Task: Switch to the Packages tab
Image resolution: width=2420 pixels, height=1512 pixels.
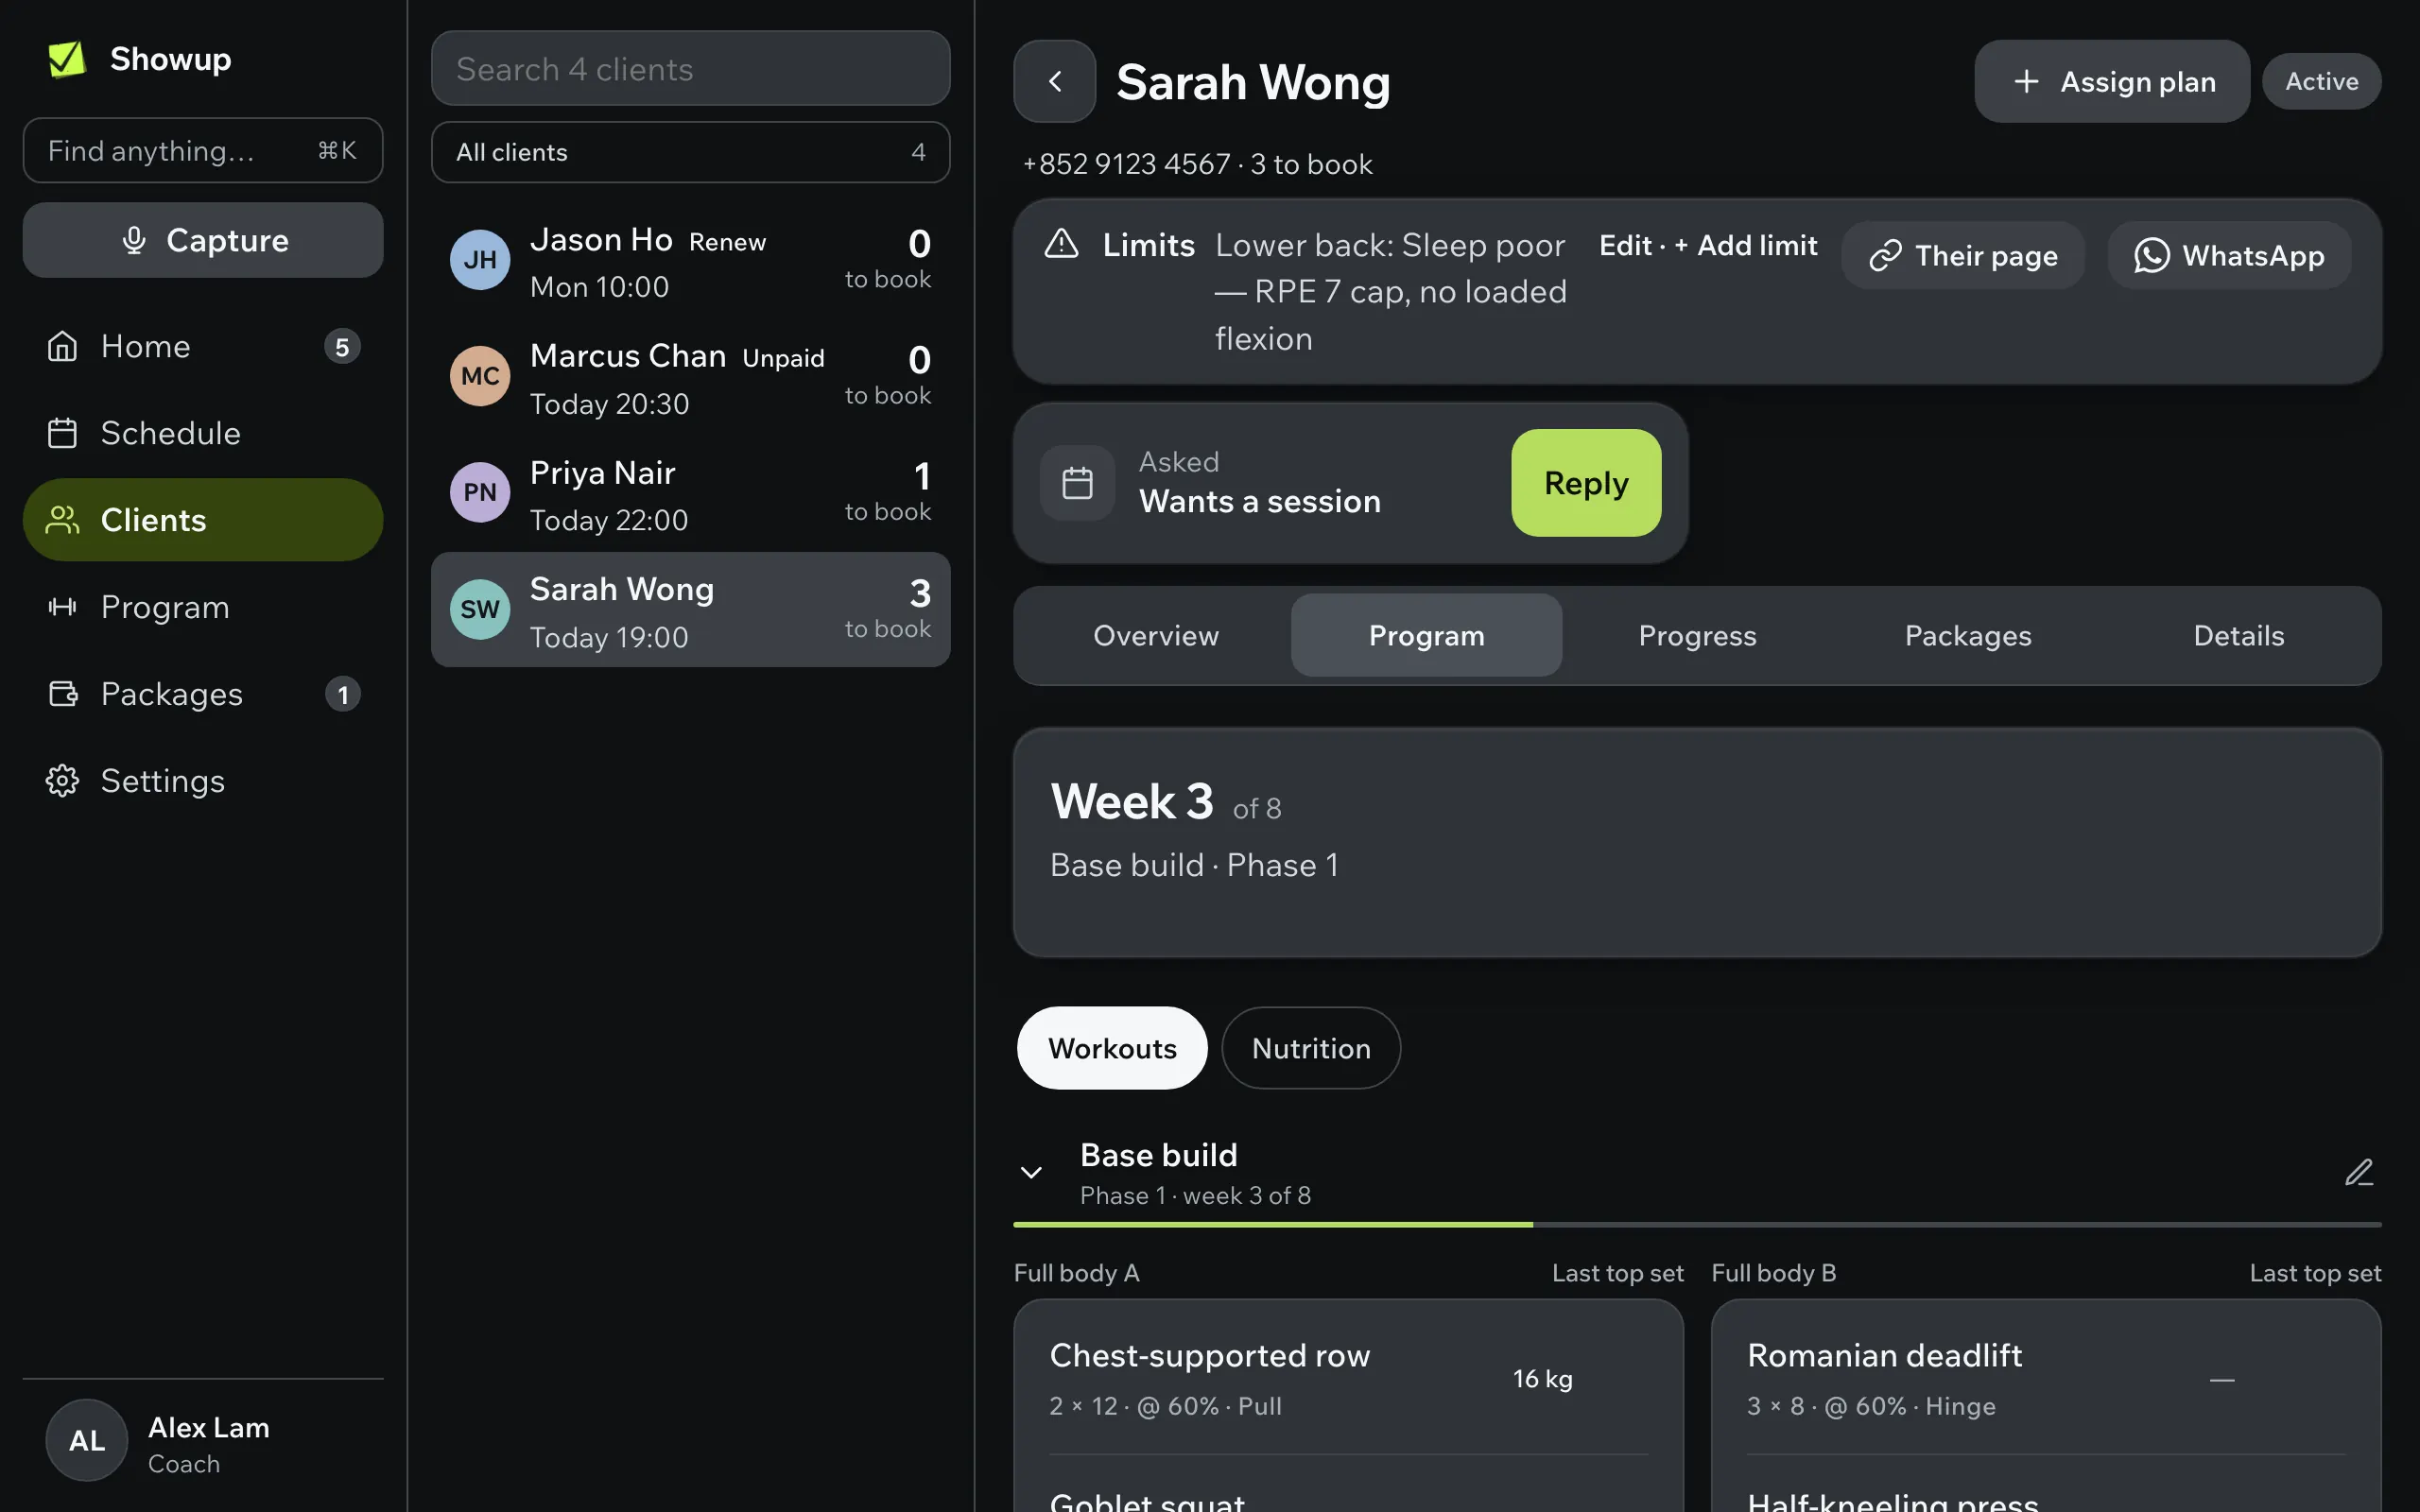Action: 1968,636
